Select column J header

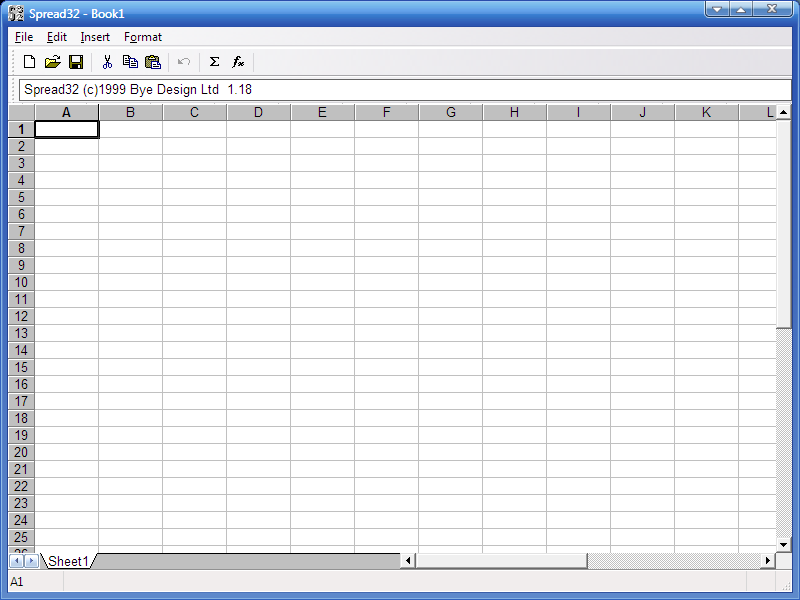[643, 112]
